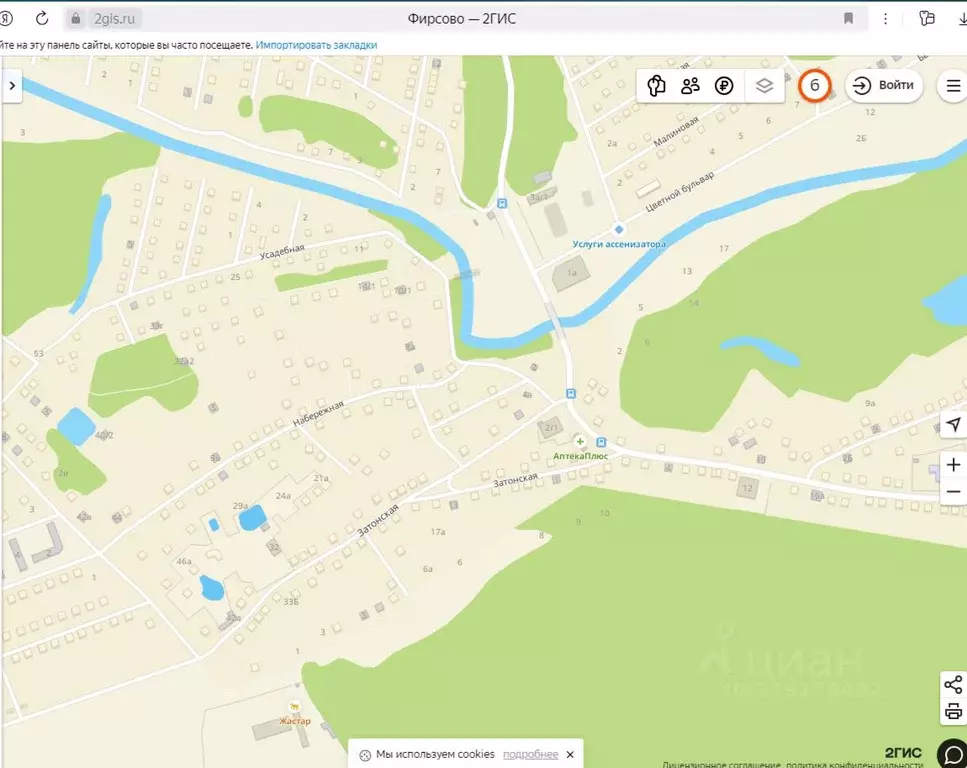Image resolution: width=967 pixels, height=768 pixels.
Task: Click the notification counter showing 6
Action: click(815, 85)
